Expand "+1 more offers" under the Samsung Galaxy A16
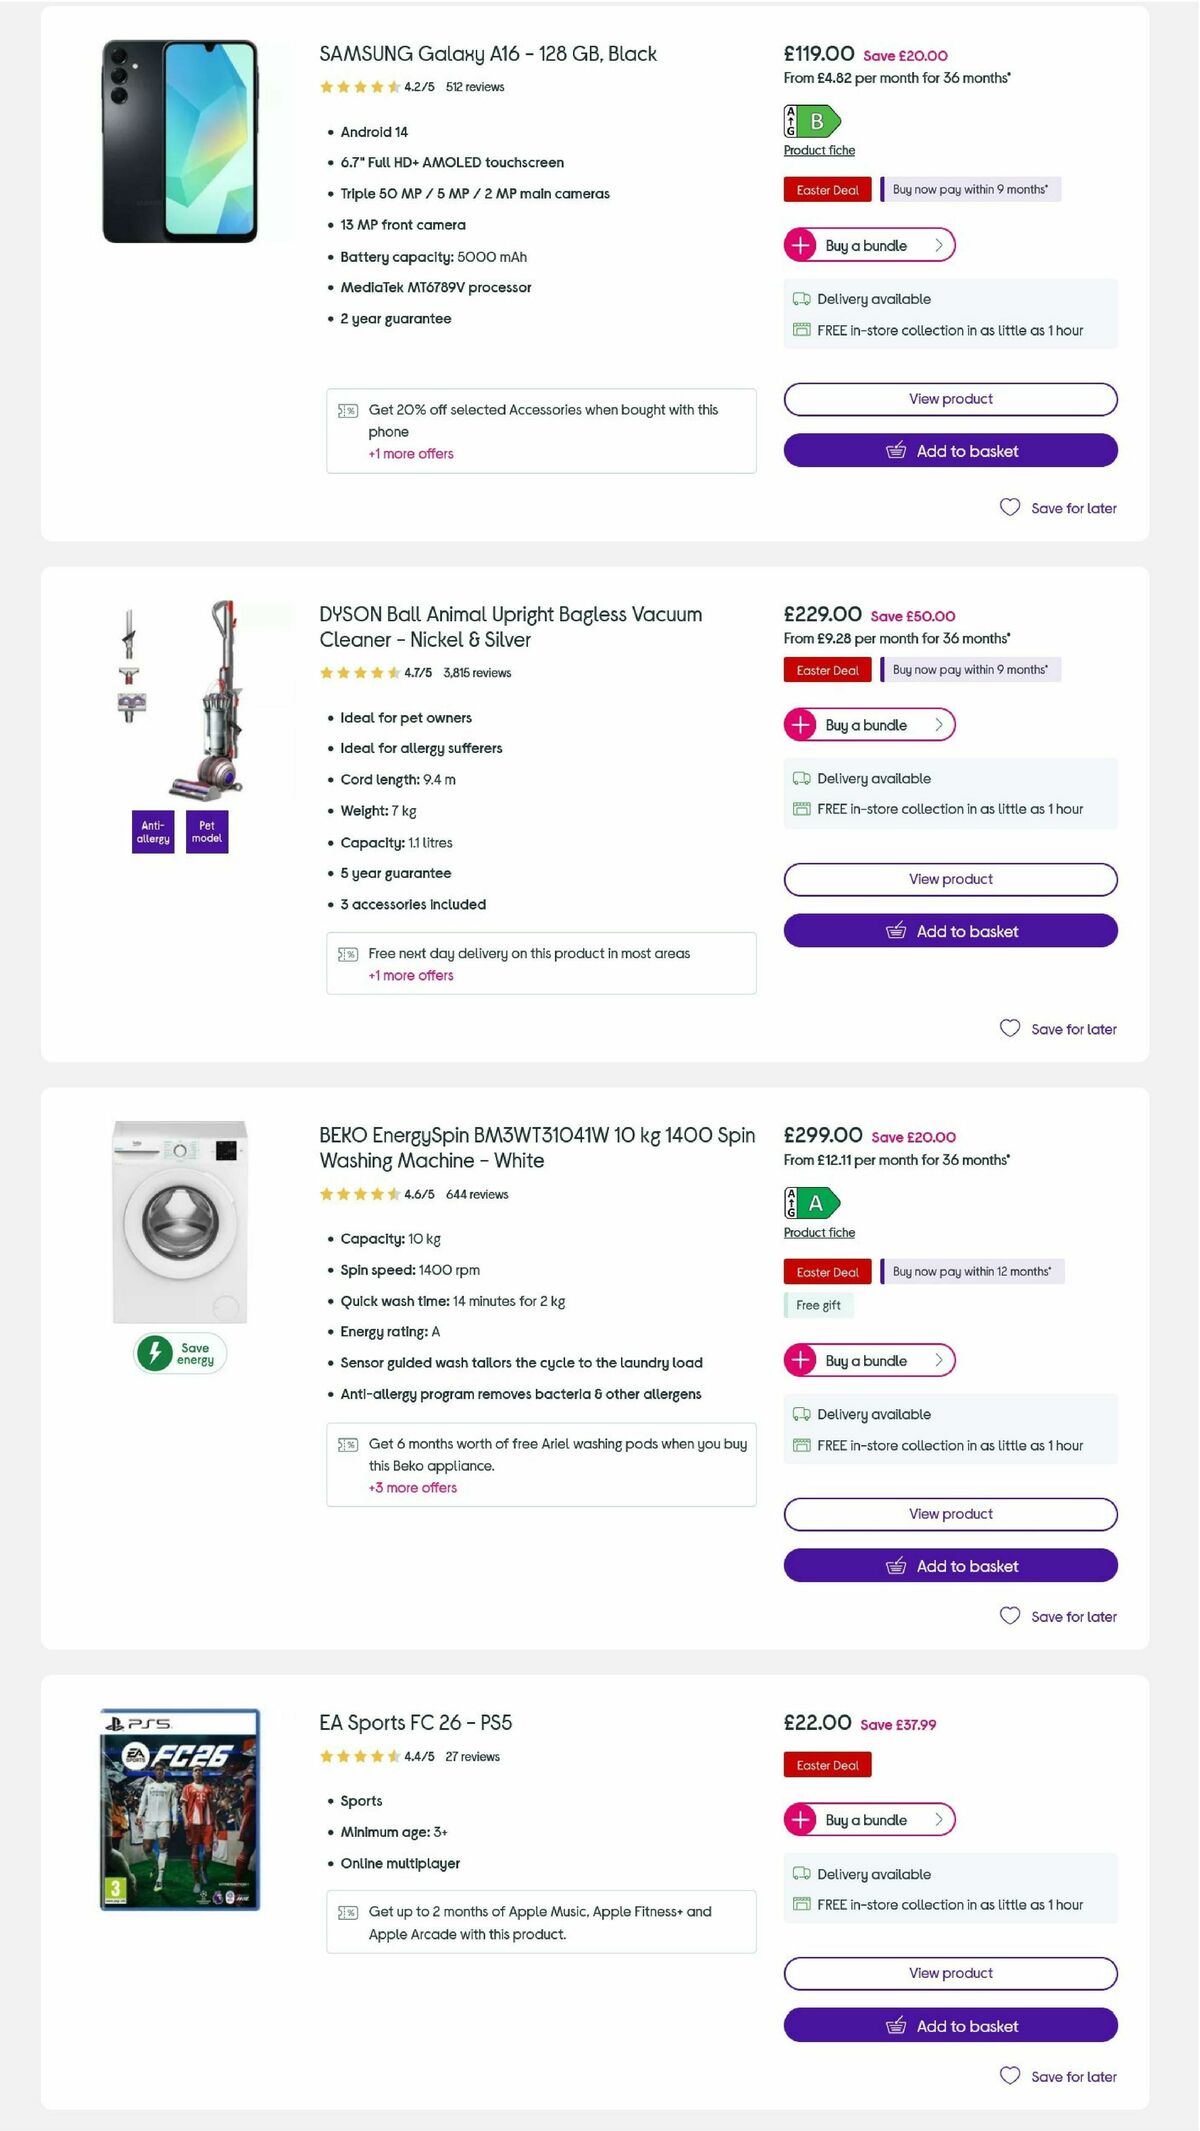The height and width of the screenshot is (2131, 1200). point(410,453)
